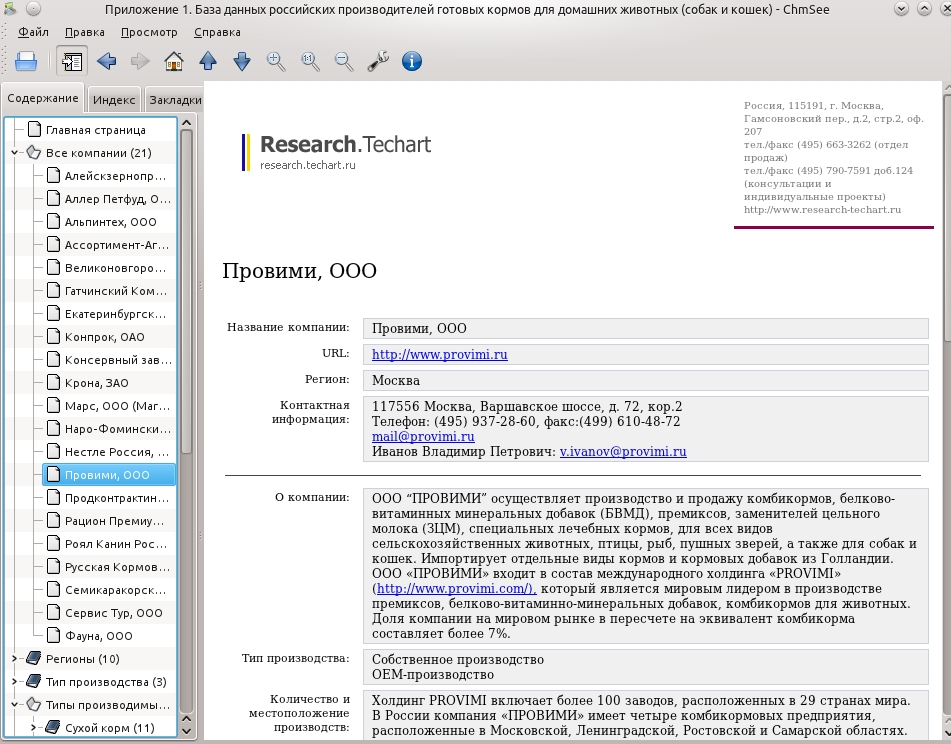Screen dimensions: 951x744
Task: Click the contents tree scroll-down arrow at bottom
Action: (x=187, y=731)
